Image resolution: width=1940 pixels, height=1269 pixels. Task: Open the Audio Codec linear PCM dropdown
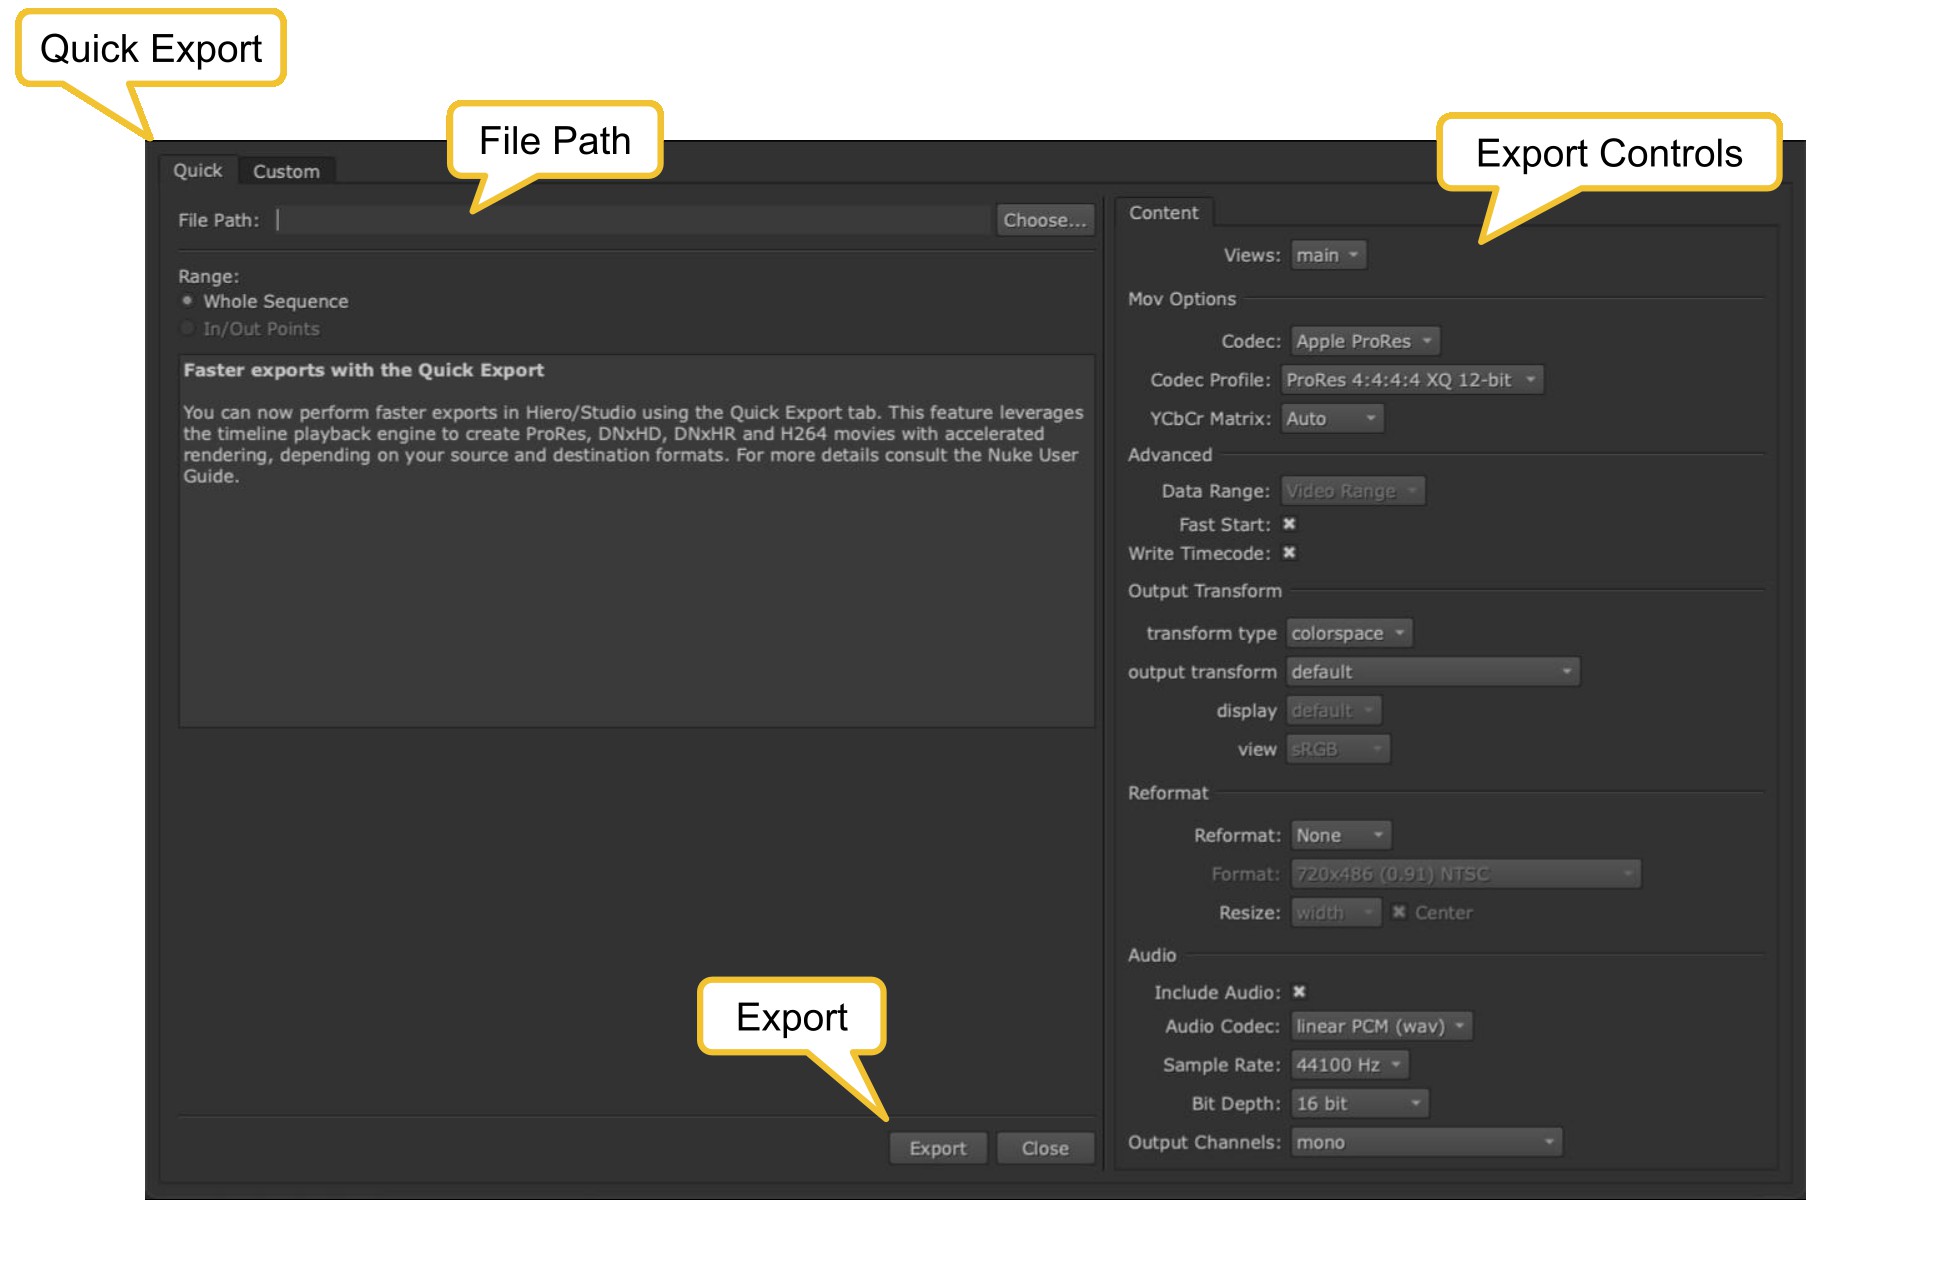(x=1380, y=1026)
